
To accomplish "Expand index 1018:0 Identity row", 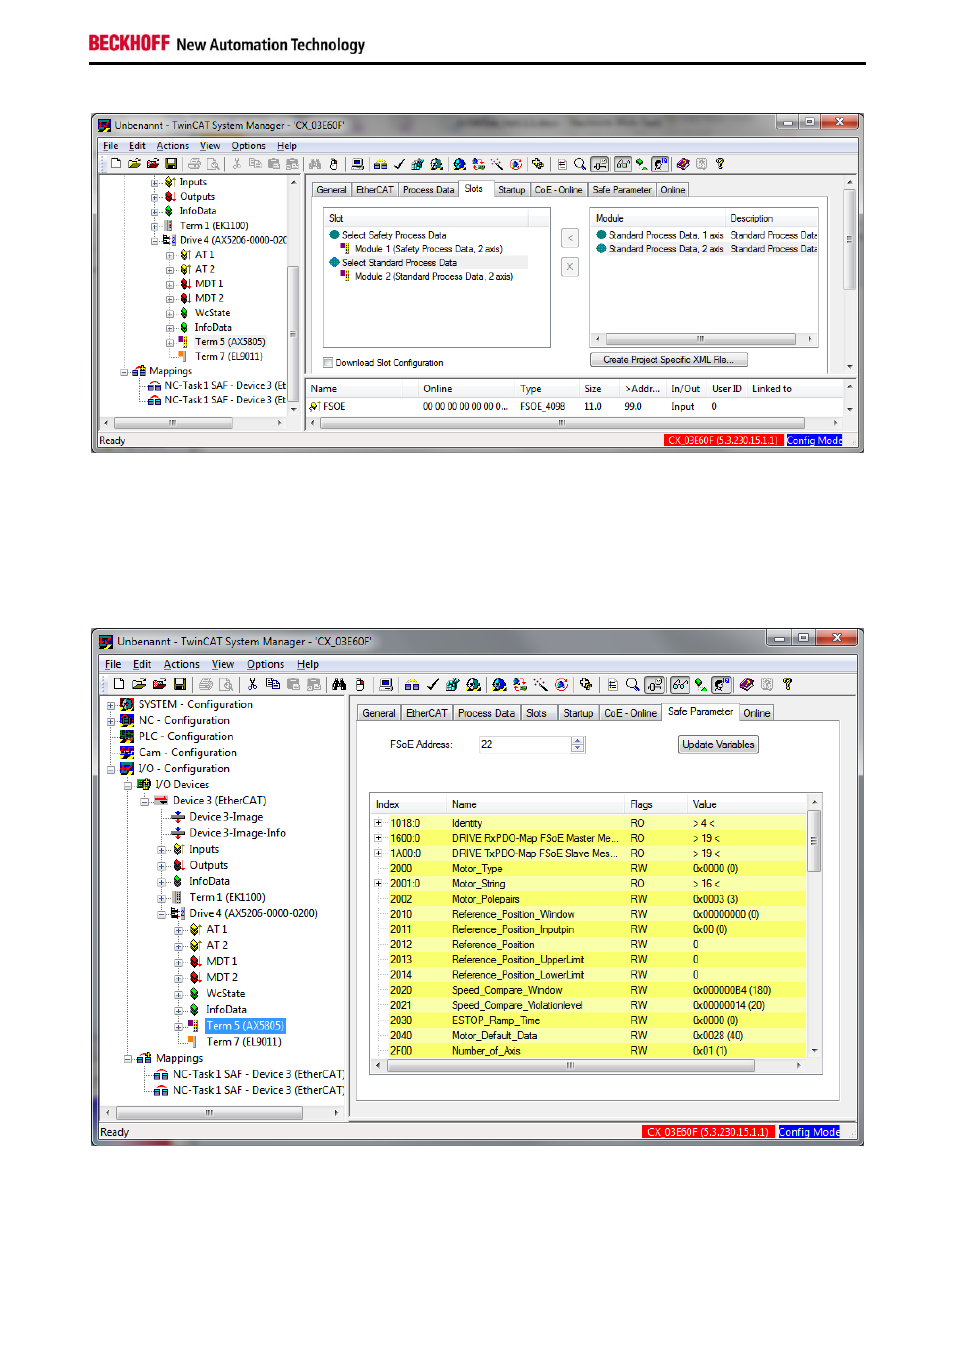I will pyautogui.click(x=378, y=824).
